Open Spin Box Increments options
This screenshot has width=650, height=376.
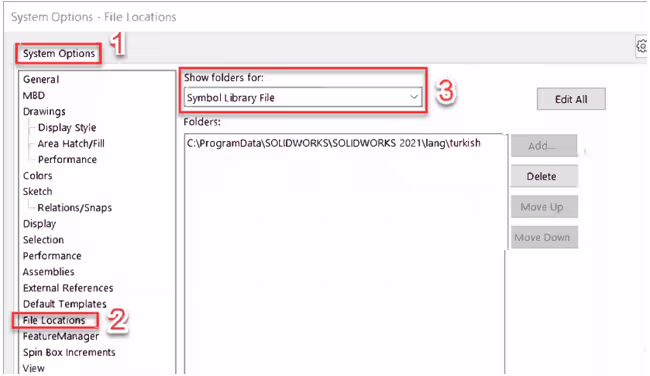click(69, 352)
